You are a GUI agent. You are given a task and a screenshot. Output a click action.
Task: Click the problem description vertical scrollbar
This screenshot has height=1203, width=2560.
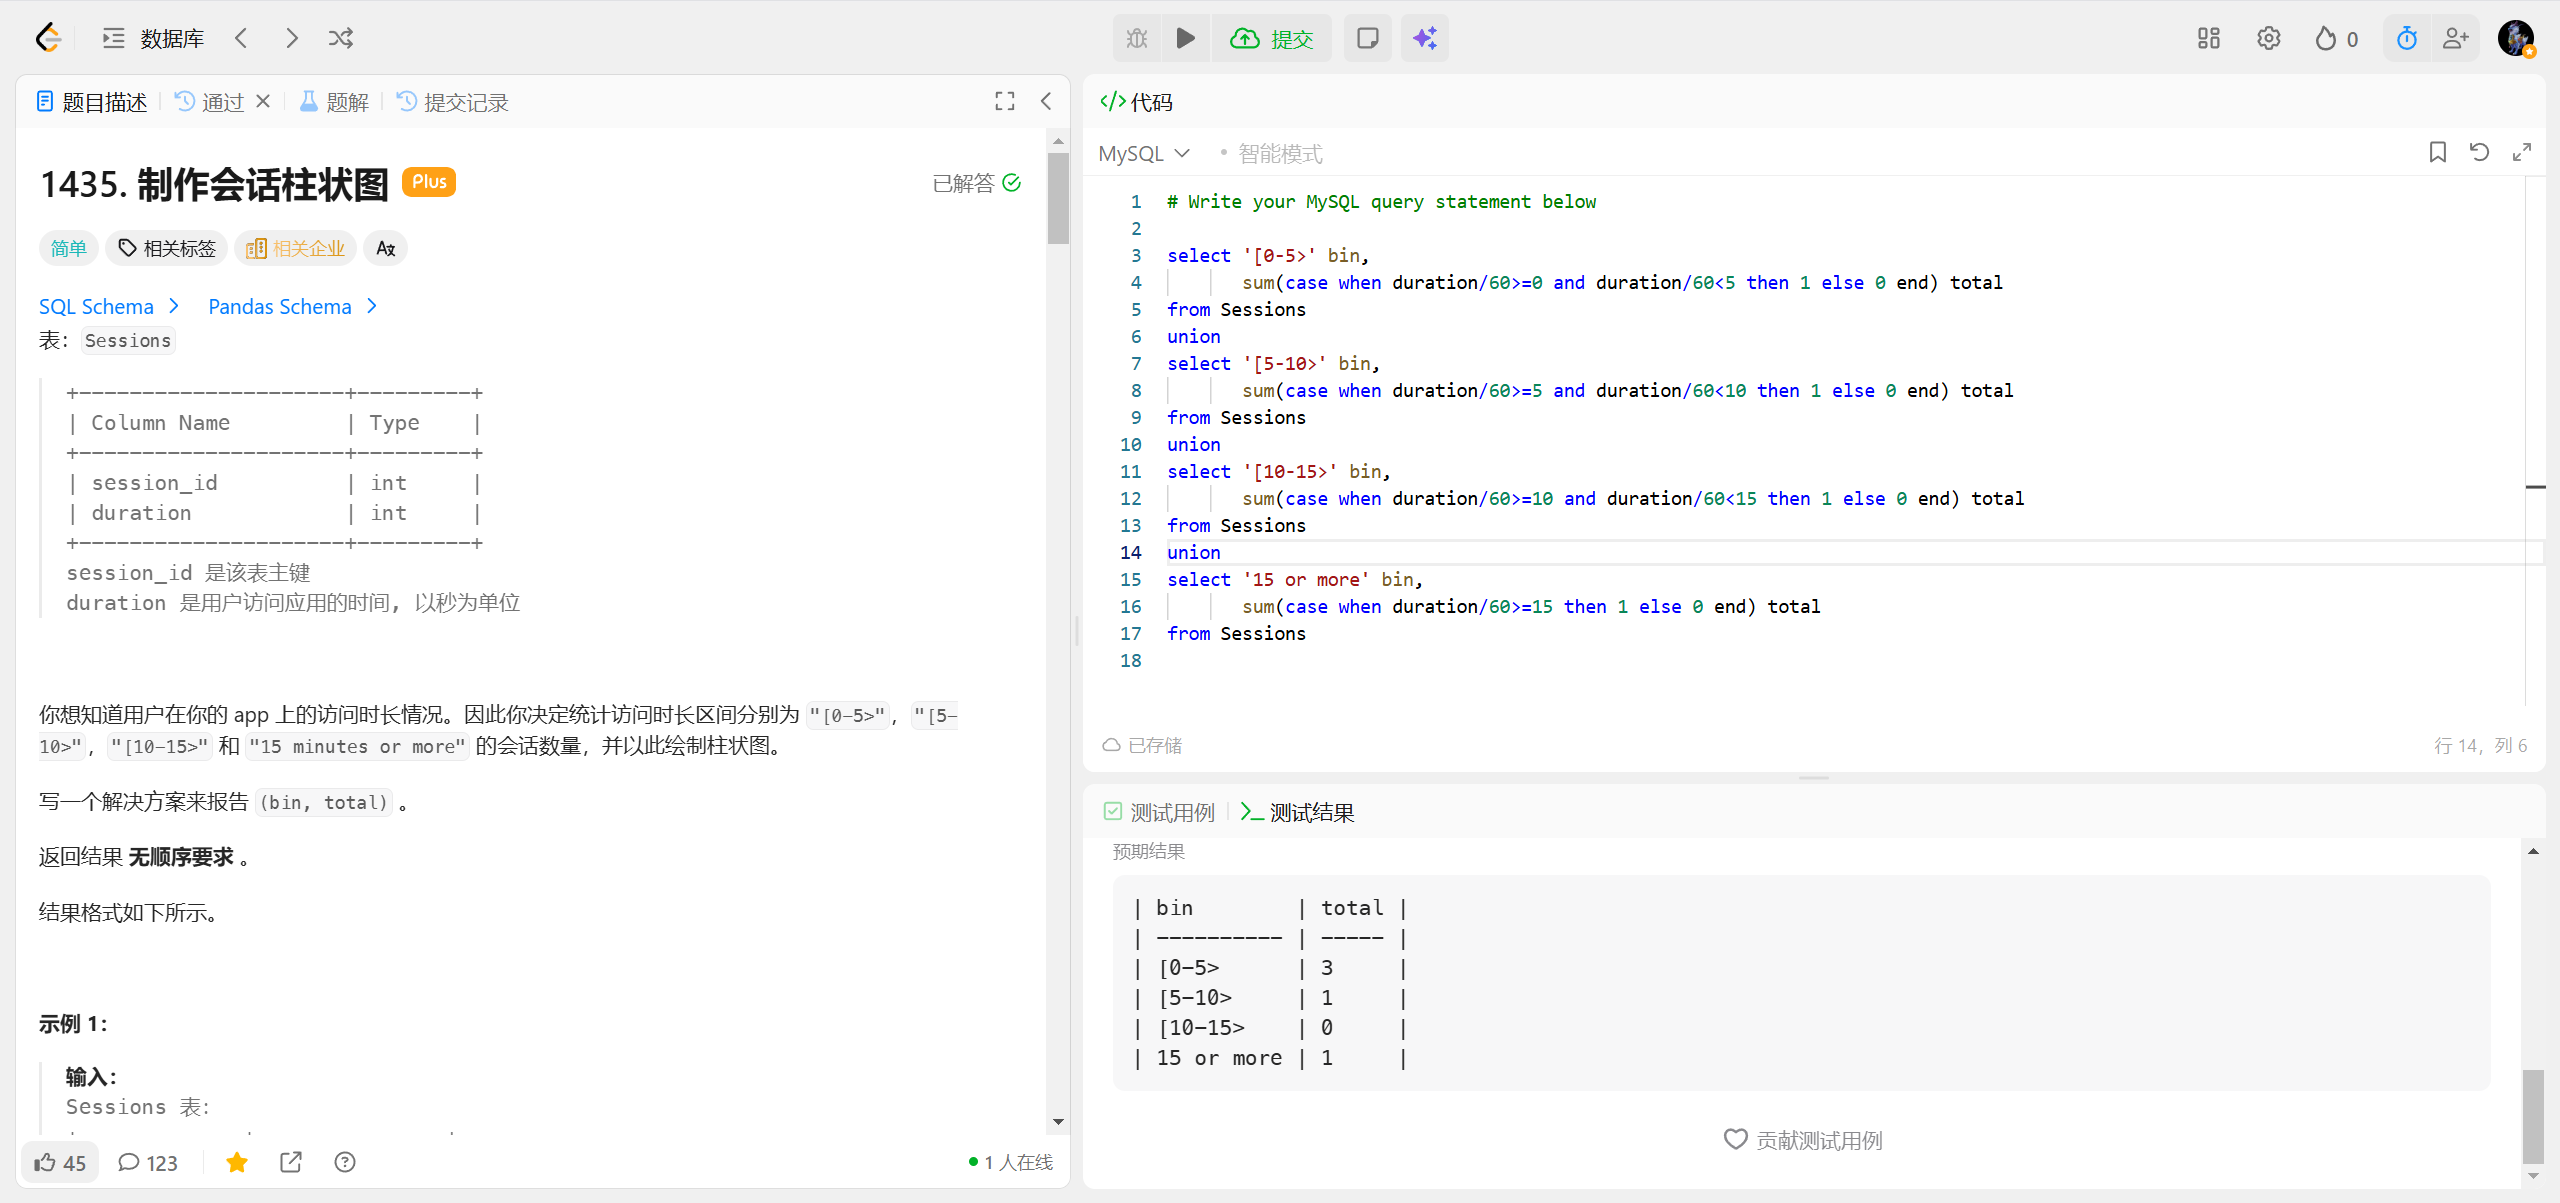(x=1058, y=200)
